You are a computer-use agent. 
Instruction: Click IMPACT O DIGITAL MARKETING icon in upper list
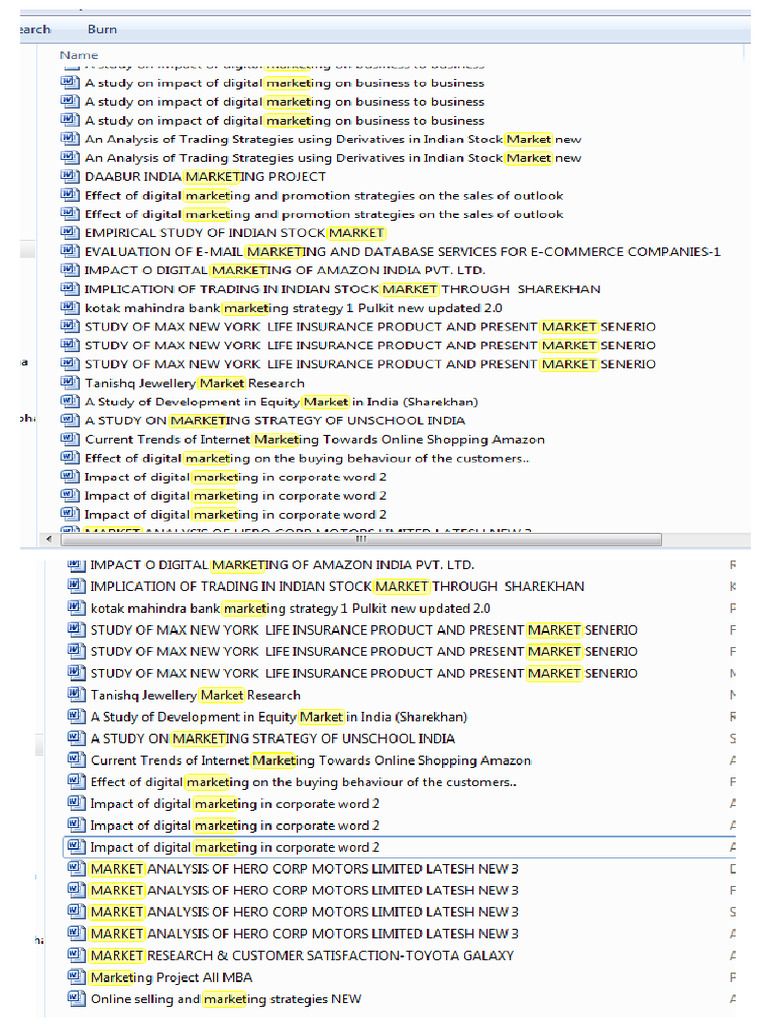[70, 270]
